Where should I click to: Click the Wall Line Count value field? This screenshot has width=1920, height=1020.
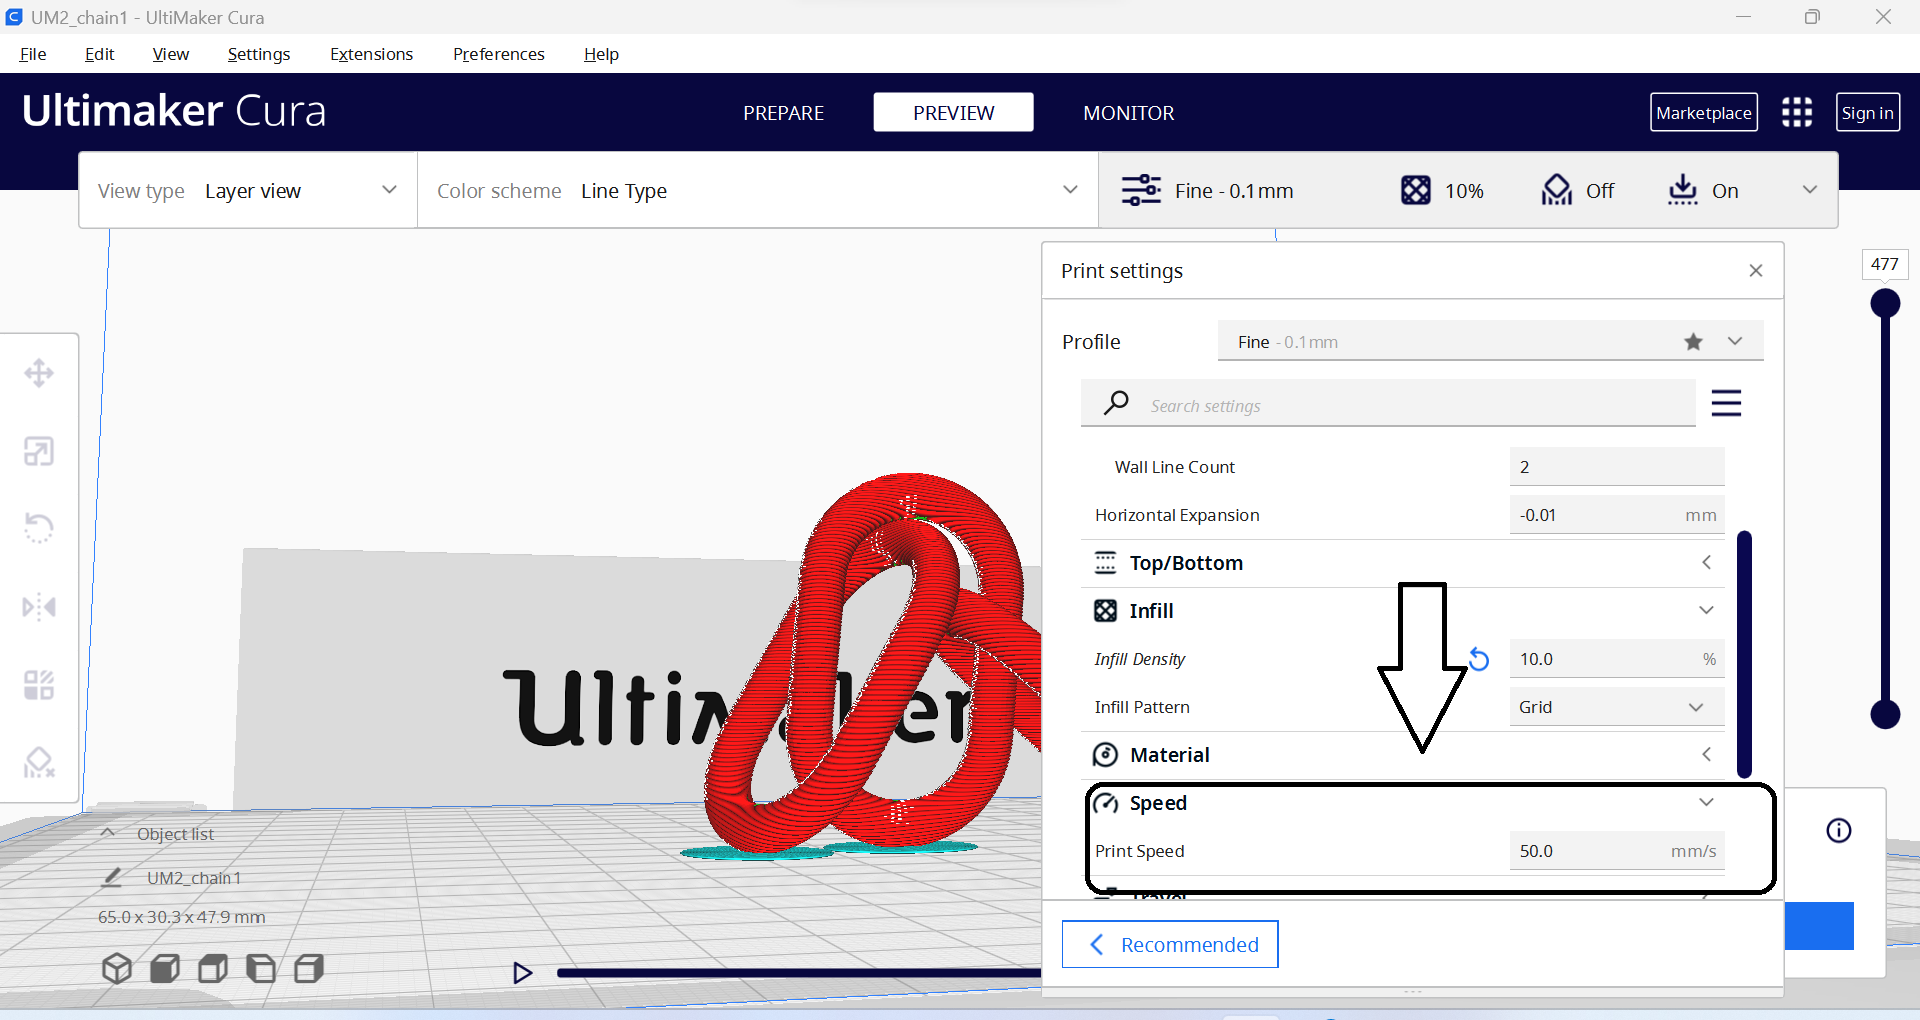[1616, 467]
